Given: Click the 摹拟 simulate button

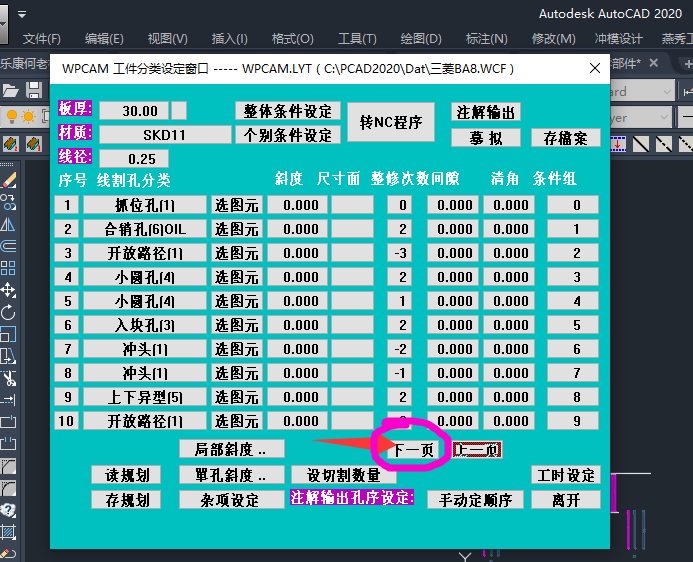Looking at the screenshot, I should pos(486,138).
